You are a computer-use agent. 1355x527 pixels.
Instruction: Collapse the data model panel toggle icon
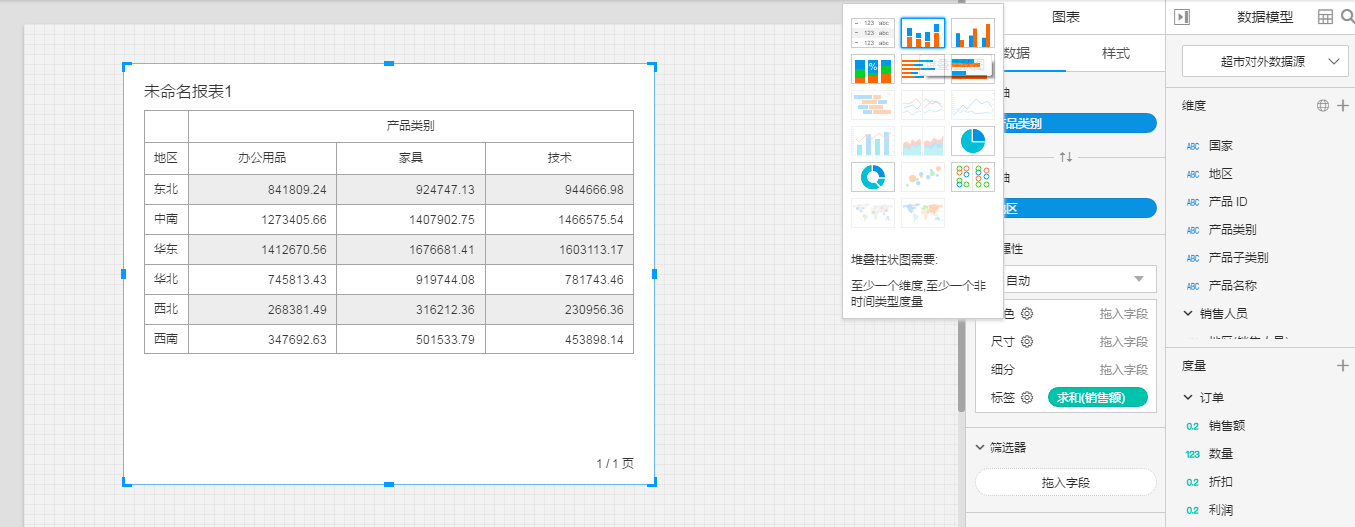click(x=1182, y=17)
